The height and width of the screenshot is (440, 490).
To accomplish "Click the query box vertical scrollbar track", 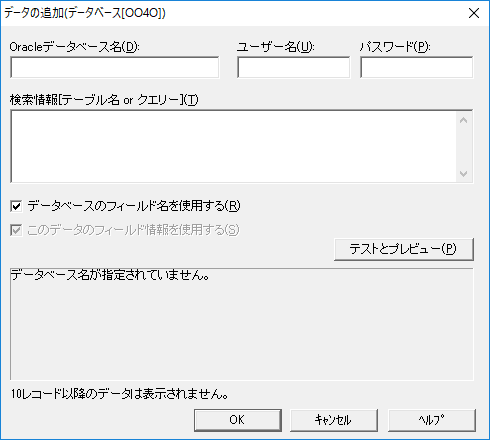I will (464, 147).
